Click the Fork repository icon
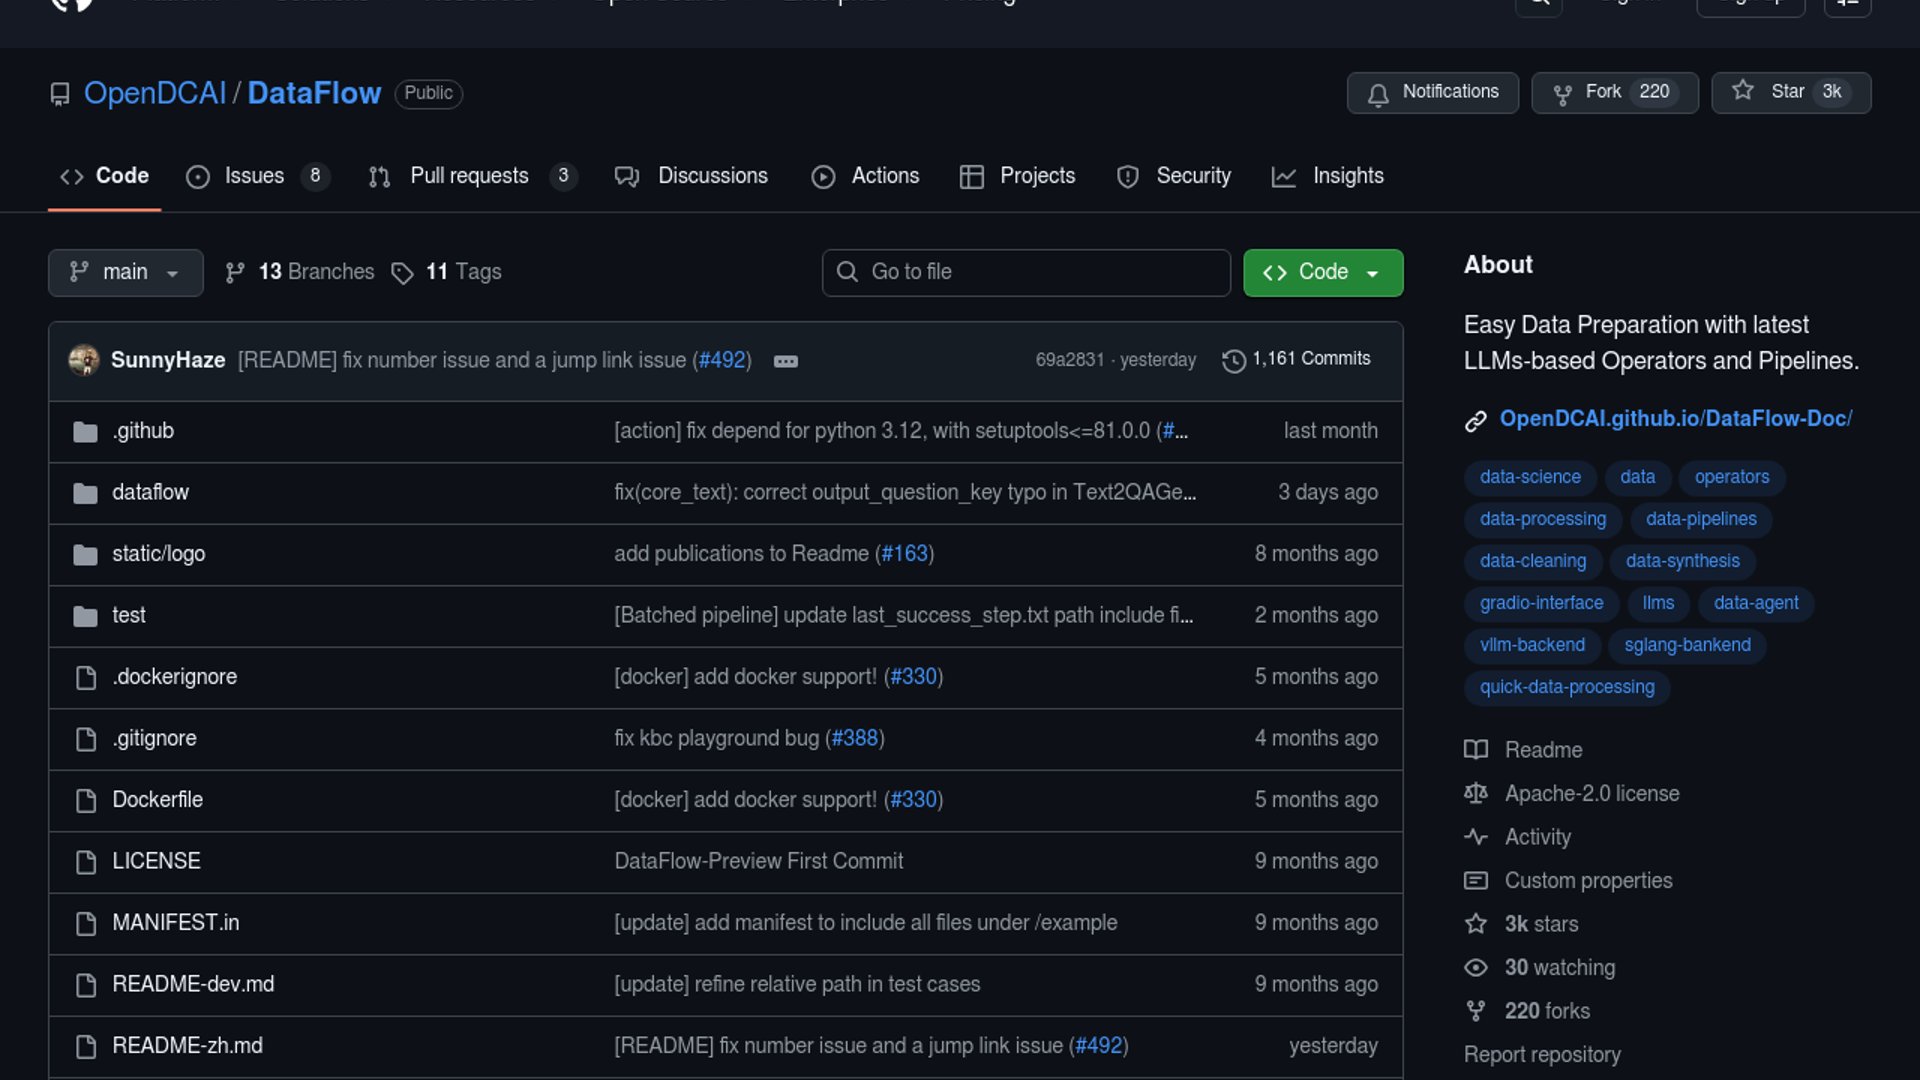Viewport: 1920px width, 1080px height. click(x=1562, y=94)
